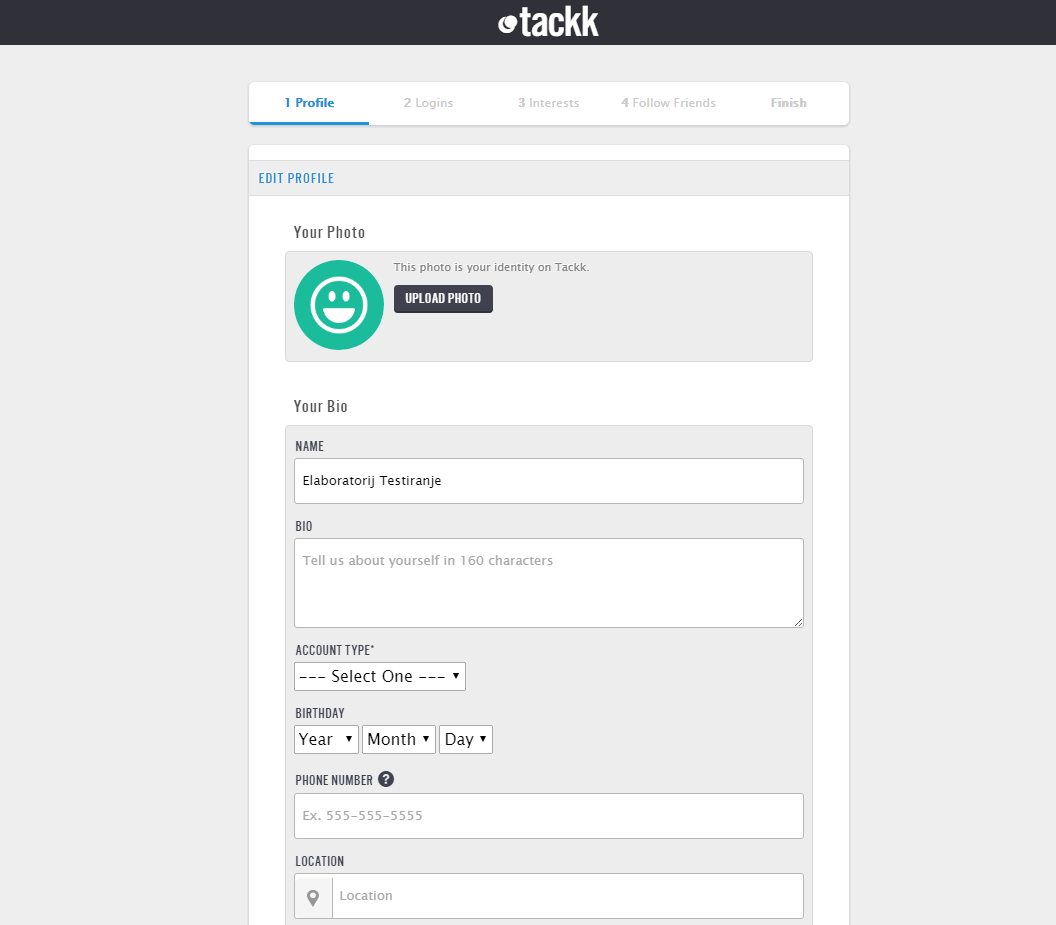Open the Account Type dropdown
Image resolution: width=1056 pixels, height=925 pixels.
[380, 677]
